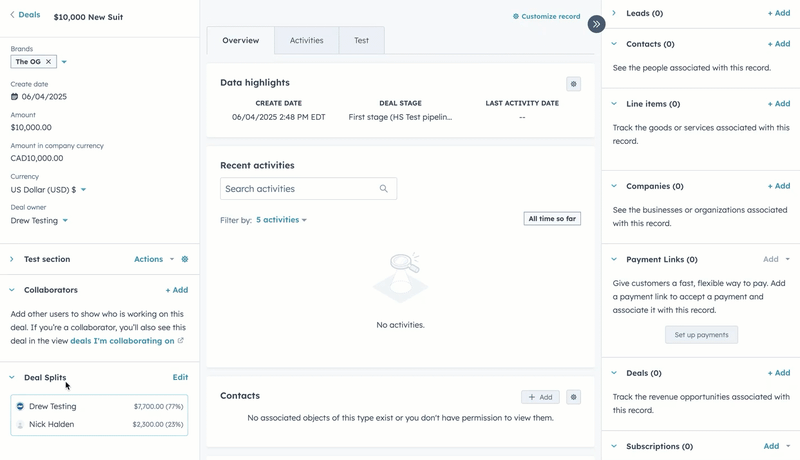Collapse the Payment Links section
800x460 pixels.
(614, 260)
